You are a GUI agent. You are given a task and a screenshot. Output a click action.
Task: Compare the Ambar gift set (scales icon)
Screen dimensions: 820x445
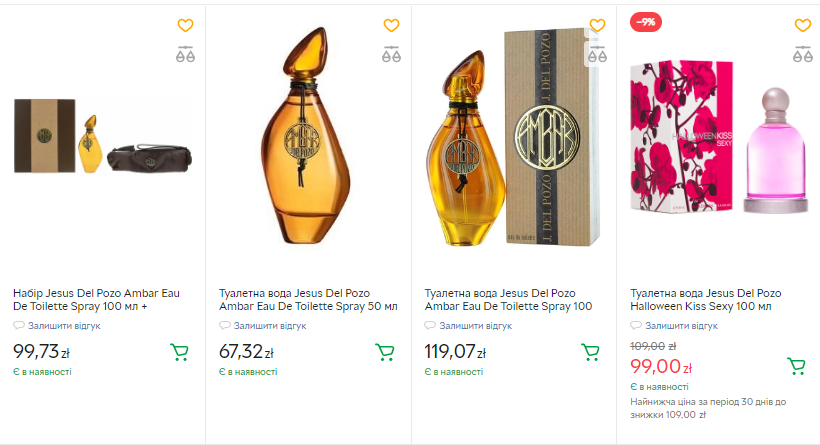185,54
